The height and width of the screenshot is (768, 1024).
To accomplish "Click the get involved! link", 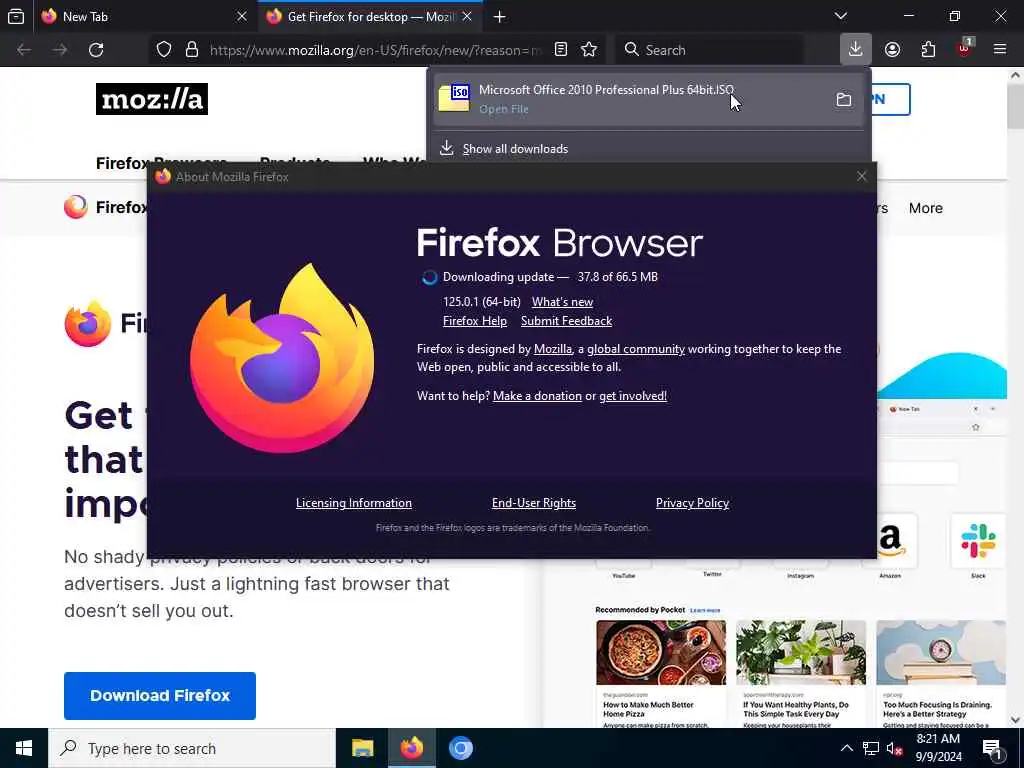I will pyautogui.click(x=633, y=396).
